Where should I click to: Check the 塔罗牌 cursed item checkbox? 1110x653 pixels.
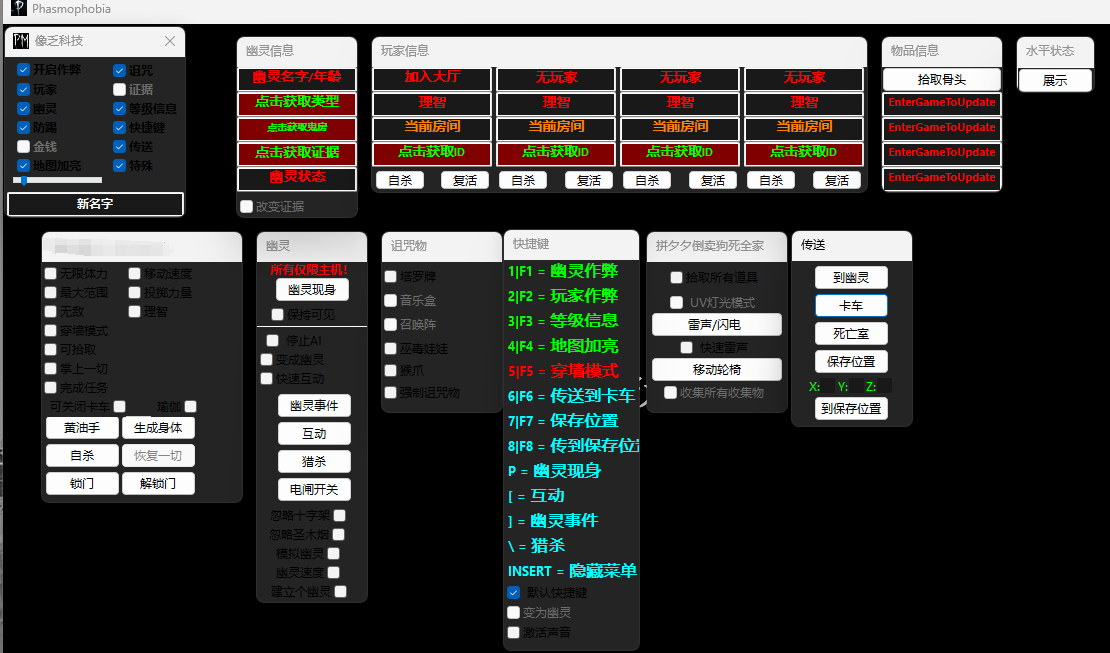click(x=390, y=276)
